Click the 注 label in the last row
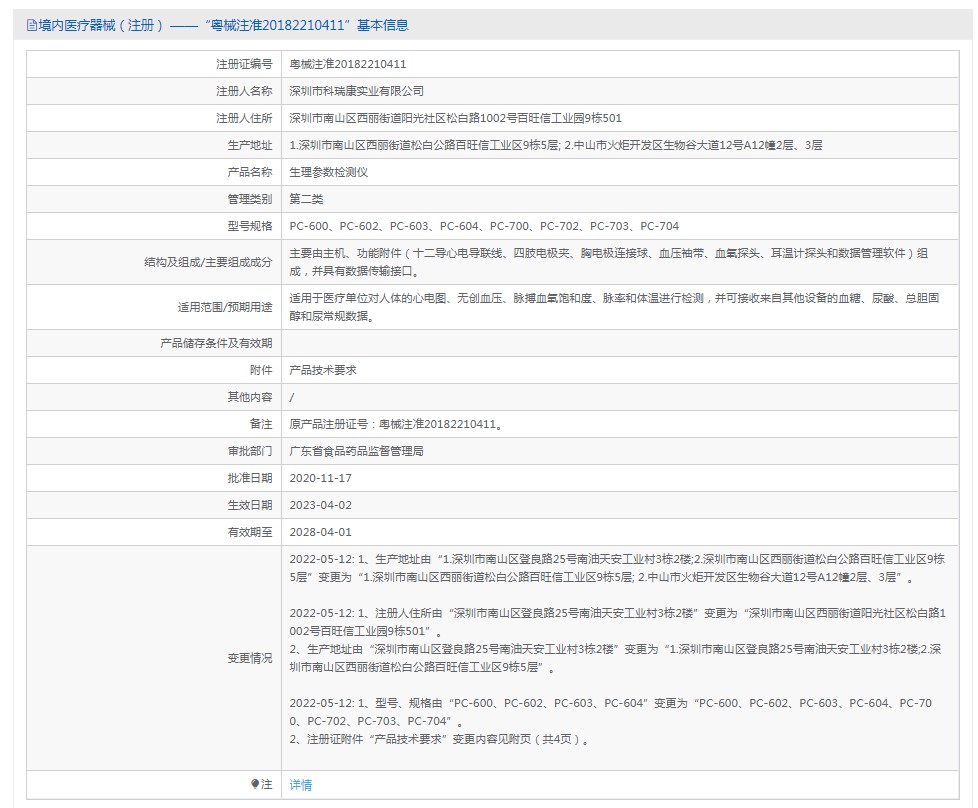This screenshot has height=808, width=978. pyautogui.click(x=266, y=784)
